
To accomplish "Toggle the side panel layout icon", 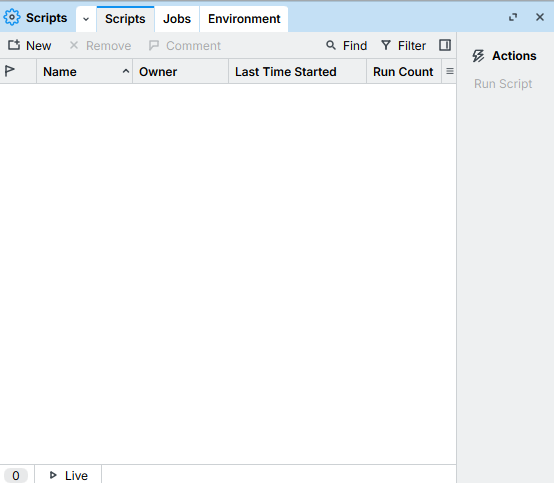I will point(445,45).
